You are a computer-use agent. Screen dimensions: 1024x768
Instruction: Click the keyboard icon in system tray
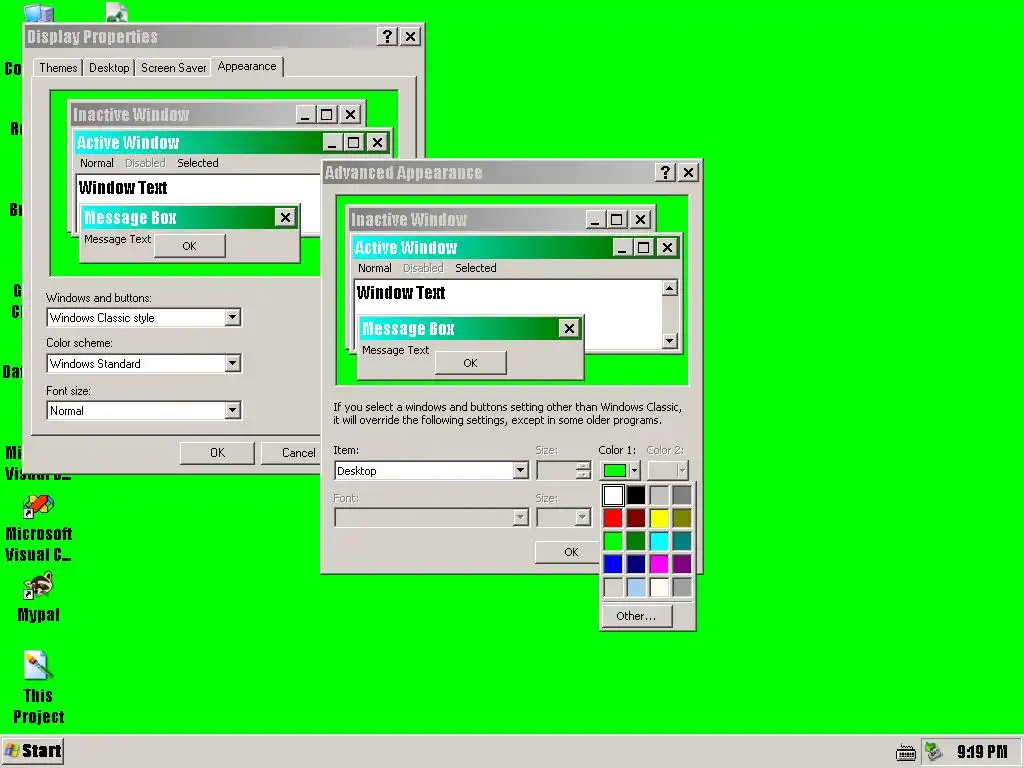(905, 752)
